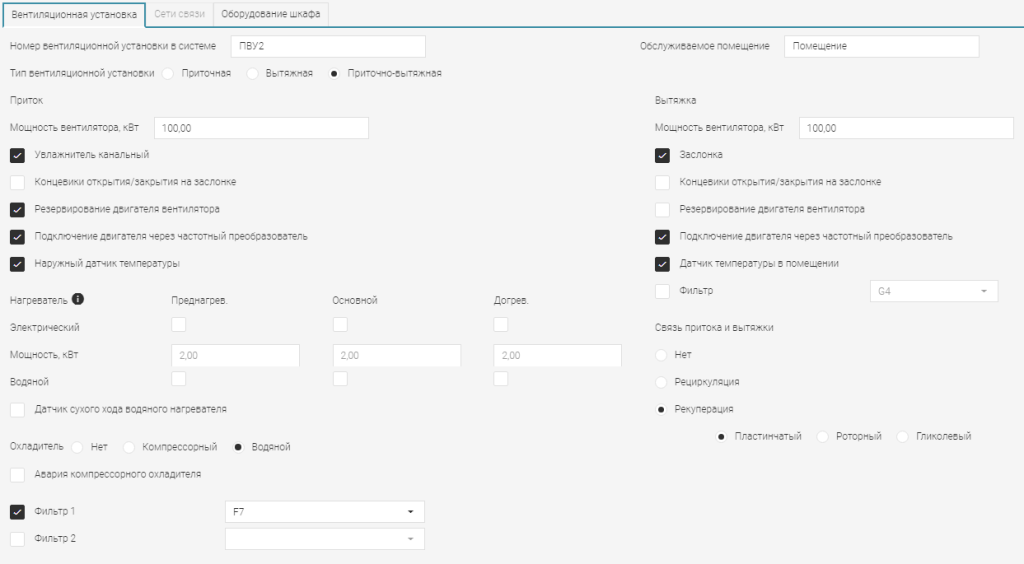Choose the Вытяжная radio option
The height and width of the screenshot is (564, 1024).
pyautogui.click(x=252, y=73)
